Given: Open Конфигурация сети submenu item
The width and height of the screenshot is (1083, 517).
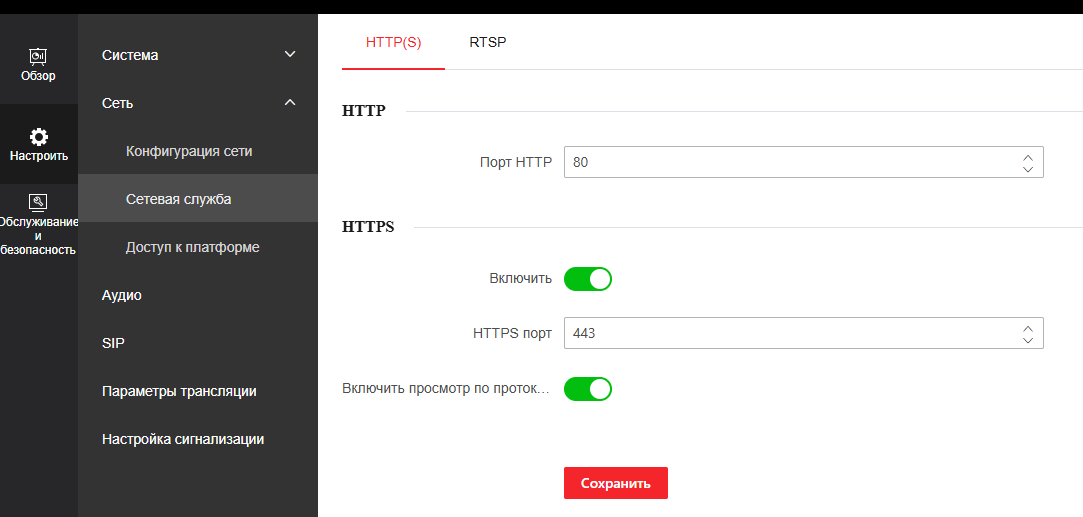Looking at the screenshot, I should [189, 152].
